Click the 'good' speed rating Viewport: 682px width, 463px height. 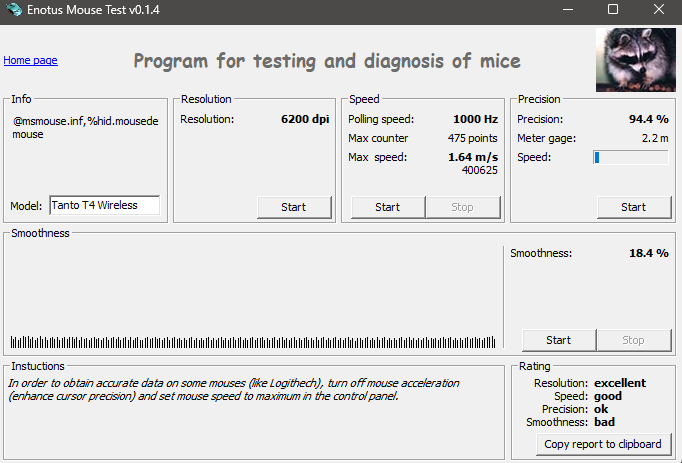pos(608,396)
